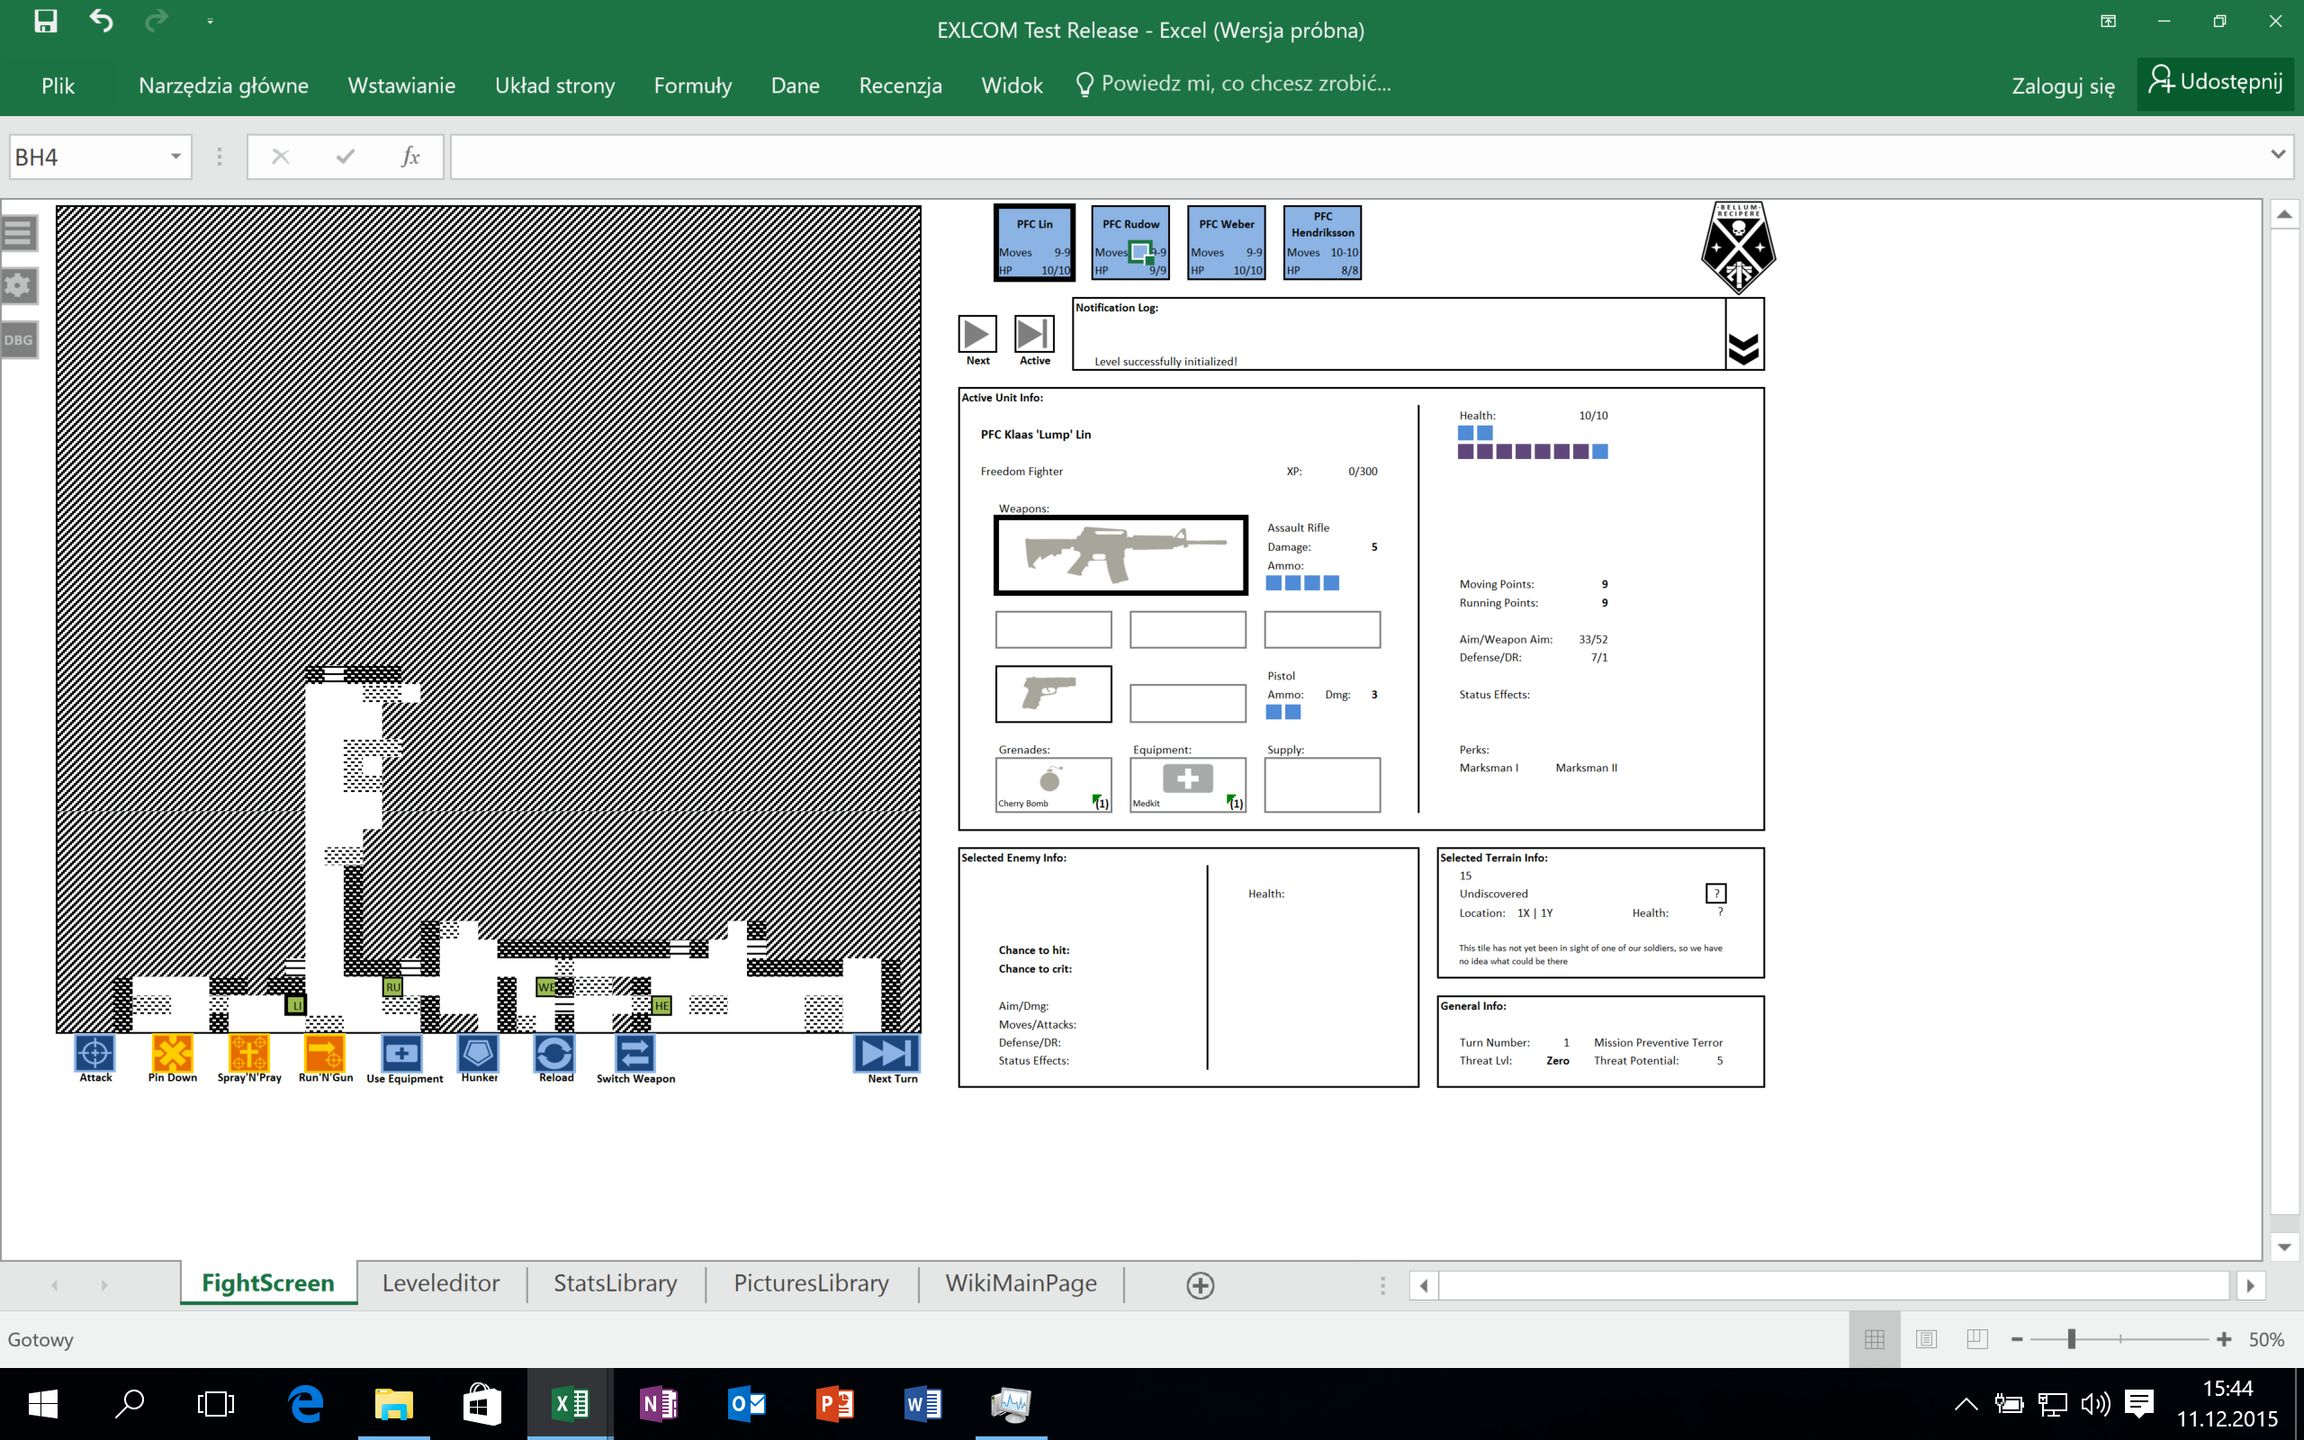Activate the Hunker shield icon
This screenshot has width=2304, height=1440.
[479, 1053]
